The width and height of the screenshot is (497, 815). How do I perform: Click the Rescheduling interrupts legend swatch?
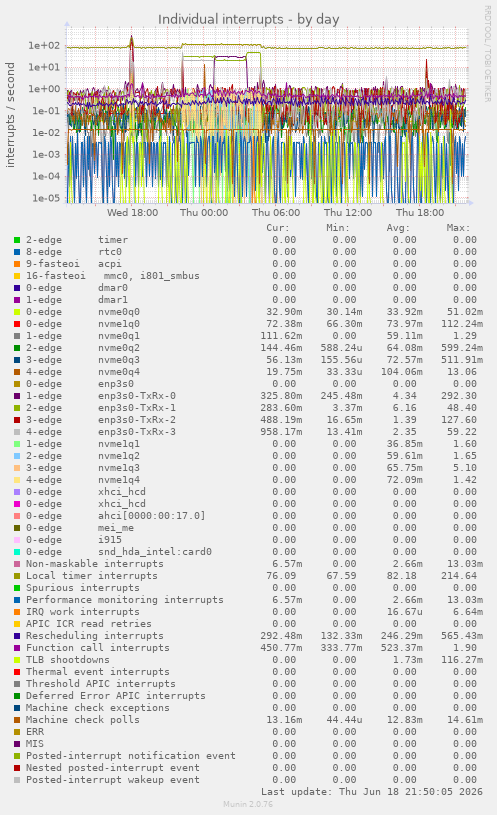pyautogui.click(x=17, y=636)
